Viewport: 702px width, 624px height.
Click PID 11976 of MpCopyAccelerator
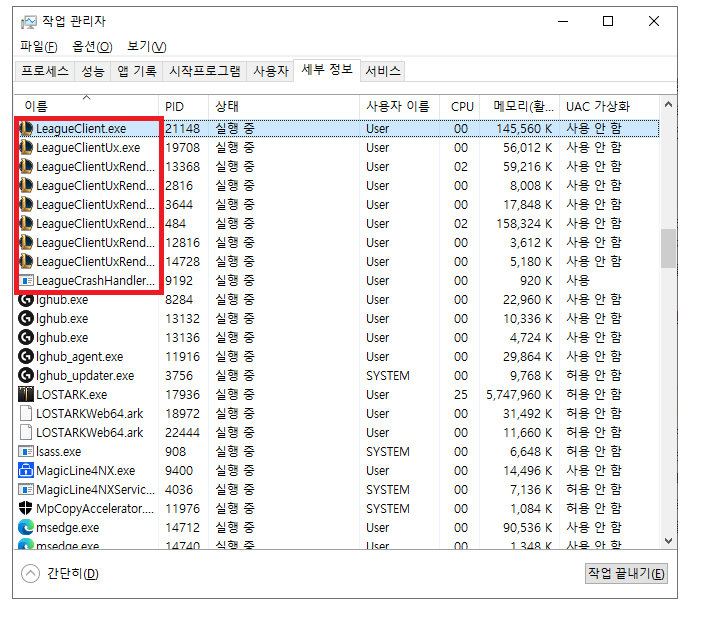(183, 509)
